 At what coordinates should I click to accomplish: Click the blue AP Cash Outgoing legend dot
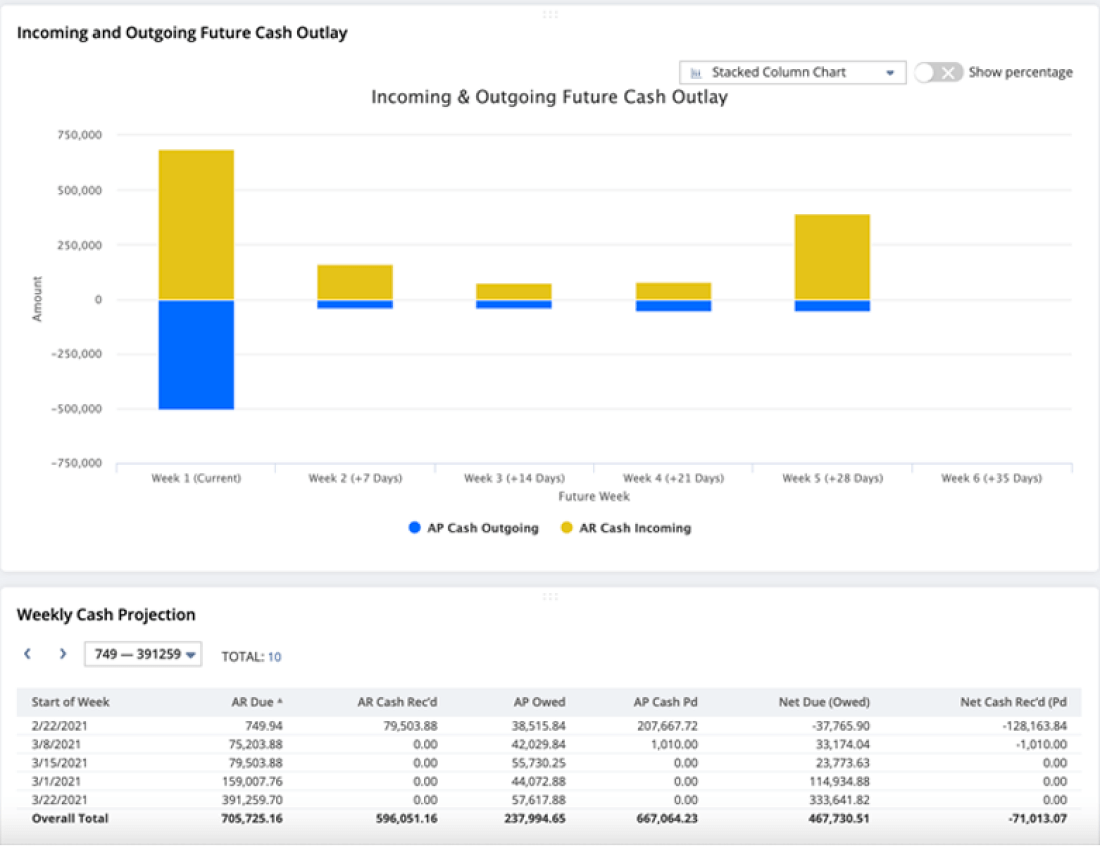click(414, 528)
